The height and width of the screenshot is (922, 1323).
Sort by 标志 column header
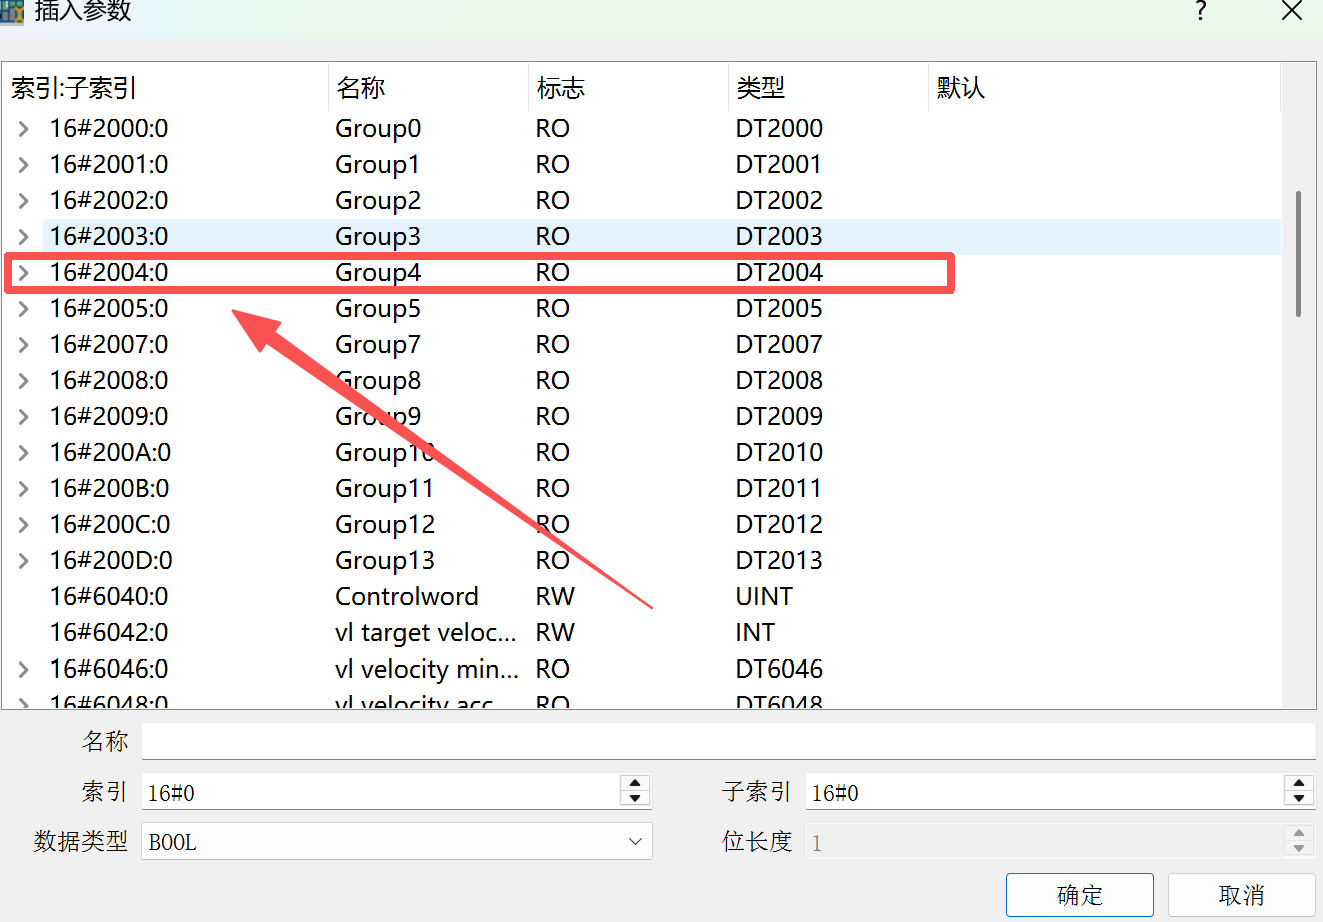(x=629, y=88)
